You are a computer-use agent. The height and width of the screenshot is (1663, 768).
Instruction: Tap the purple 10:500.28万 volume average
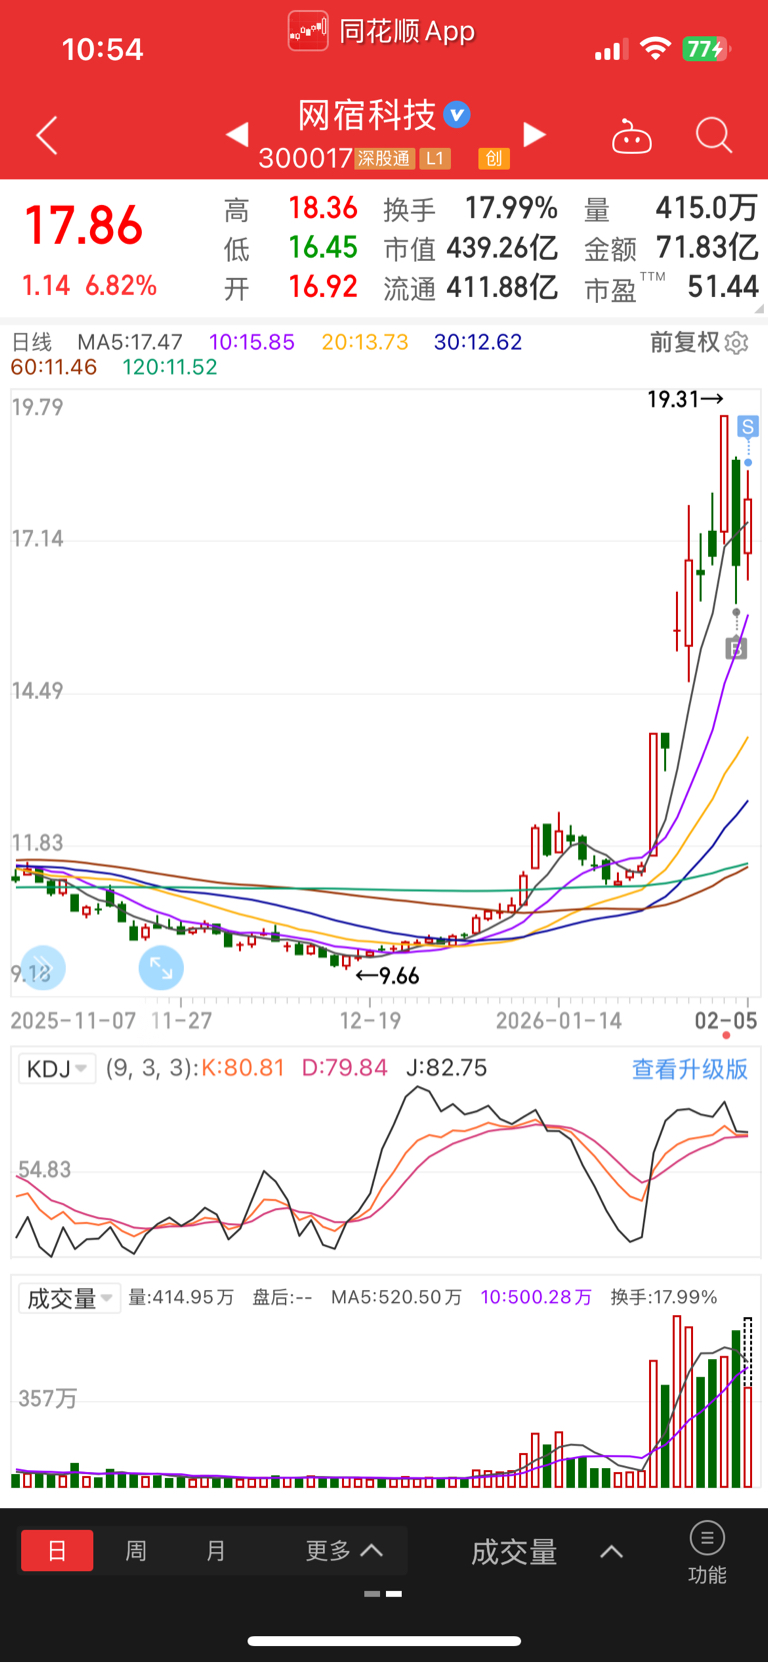[x=536, y=1297]
